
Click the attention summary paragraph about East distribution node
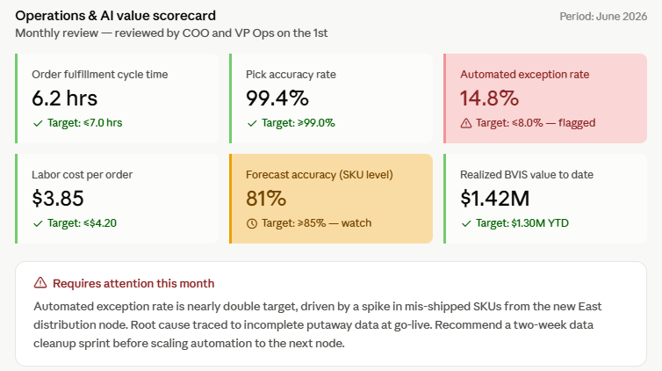[317, 325]
